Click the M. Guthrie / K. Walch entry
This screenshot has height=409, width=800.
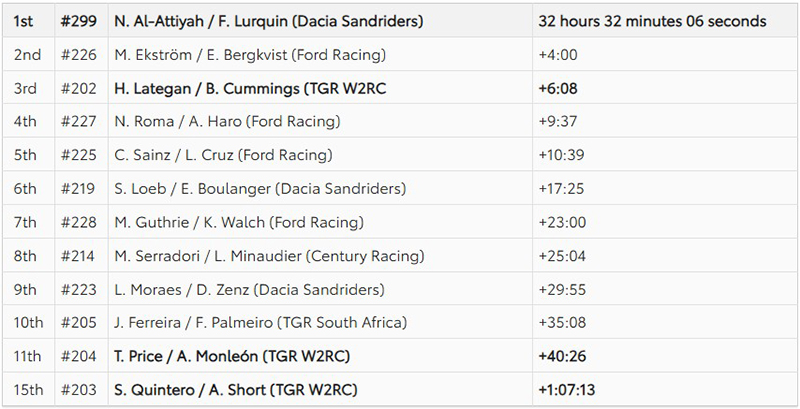239,222
